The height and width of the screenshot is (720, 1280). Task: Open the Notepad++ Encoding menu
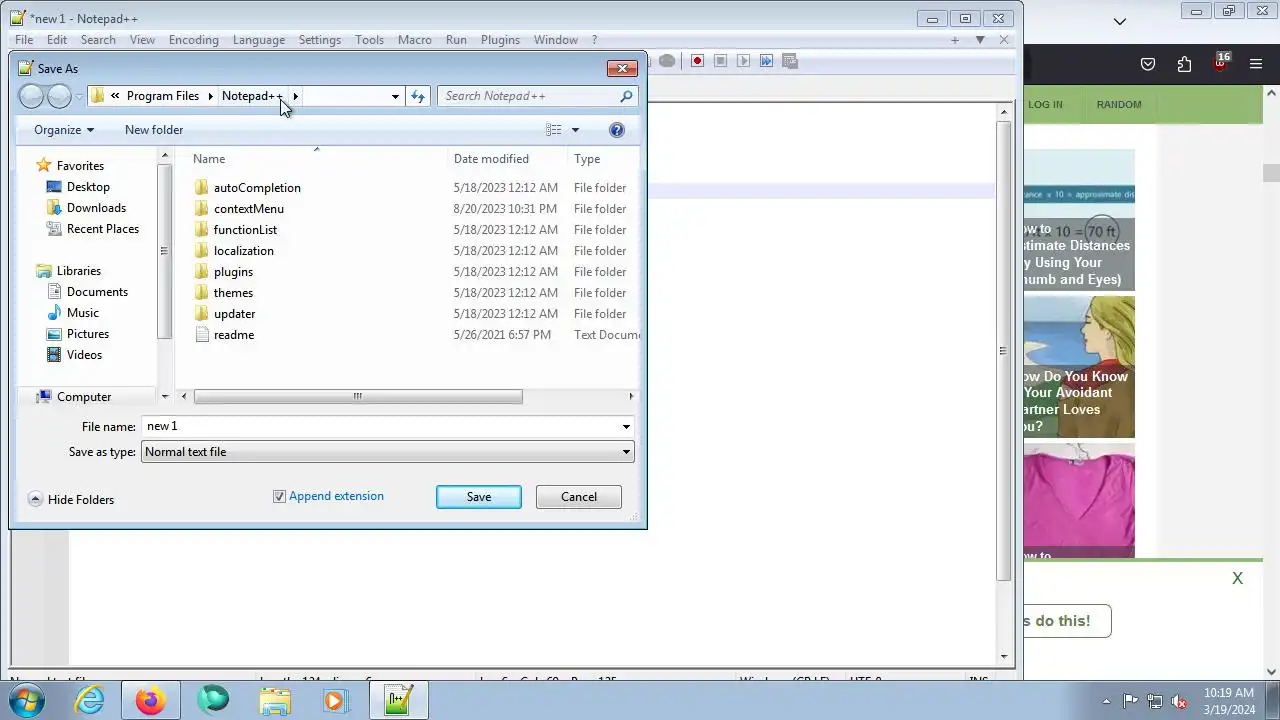pos(194,40)
